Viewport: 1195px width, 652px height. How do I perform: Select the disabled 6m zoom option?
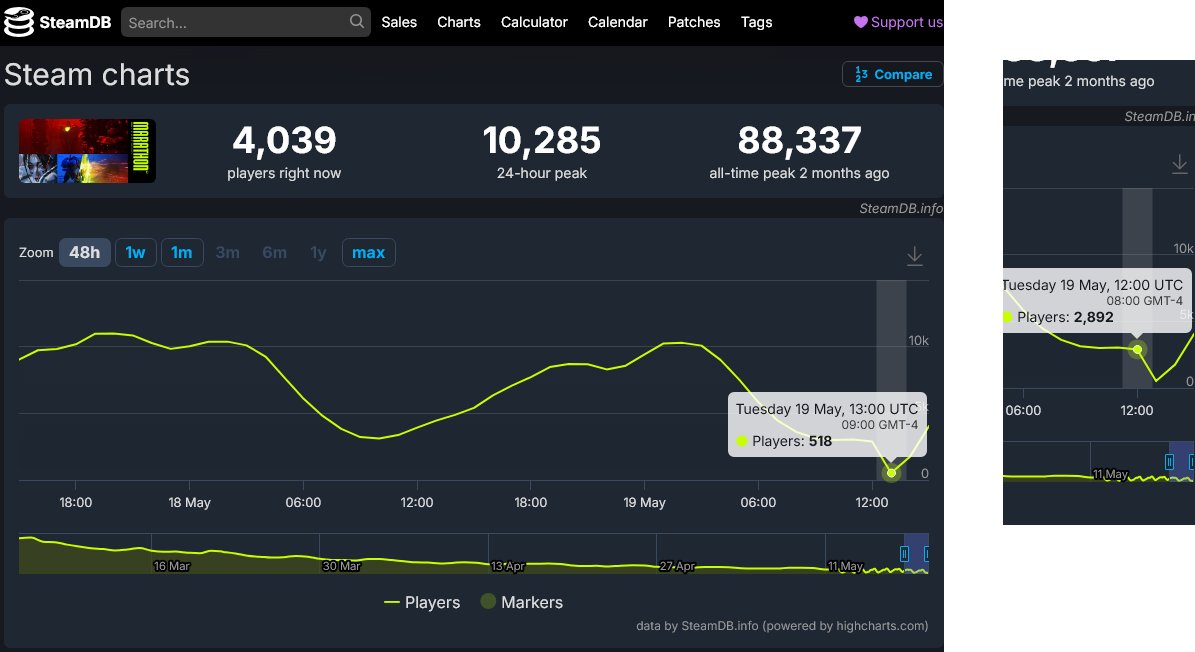(x=274, y=252)
